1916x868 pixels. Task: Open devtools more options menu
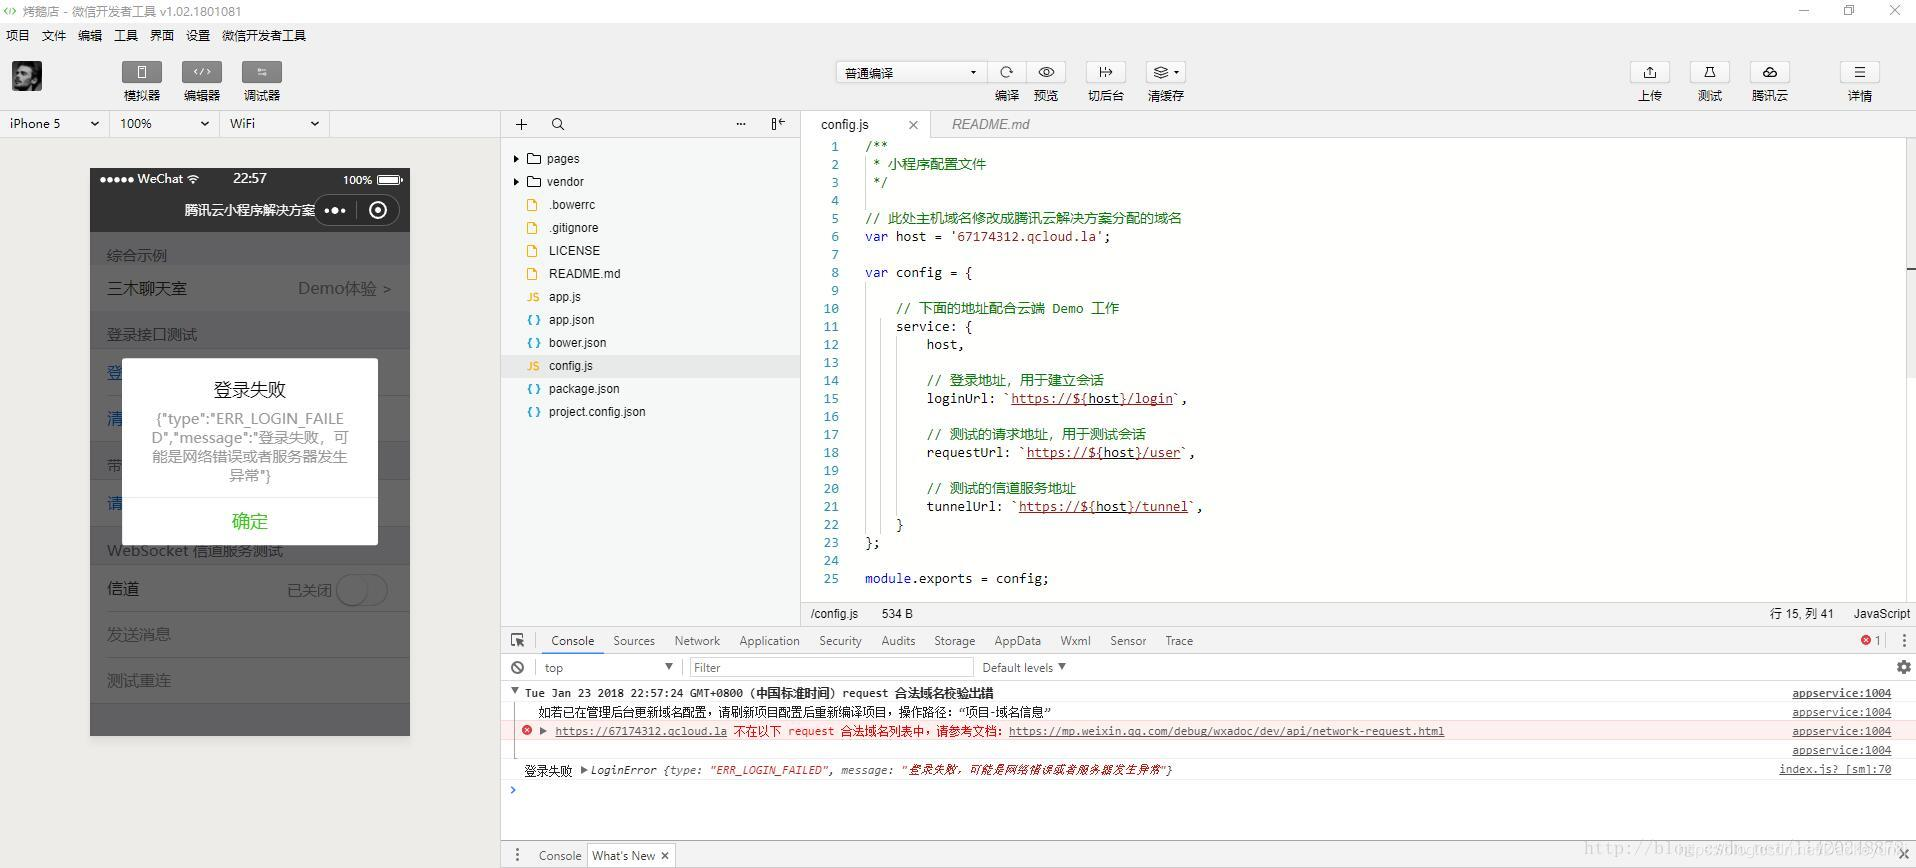[x=1904, y=641]
